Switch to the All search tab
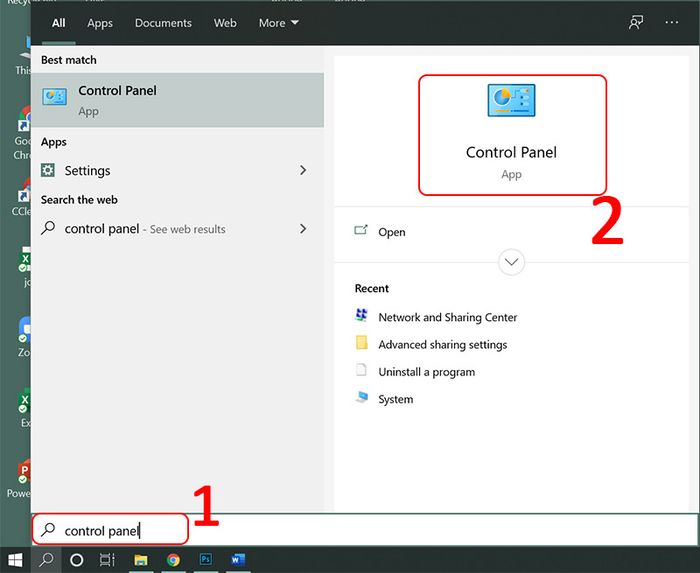700x573 pixels. pyautogui.click(x=58, y=23)
